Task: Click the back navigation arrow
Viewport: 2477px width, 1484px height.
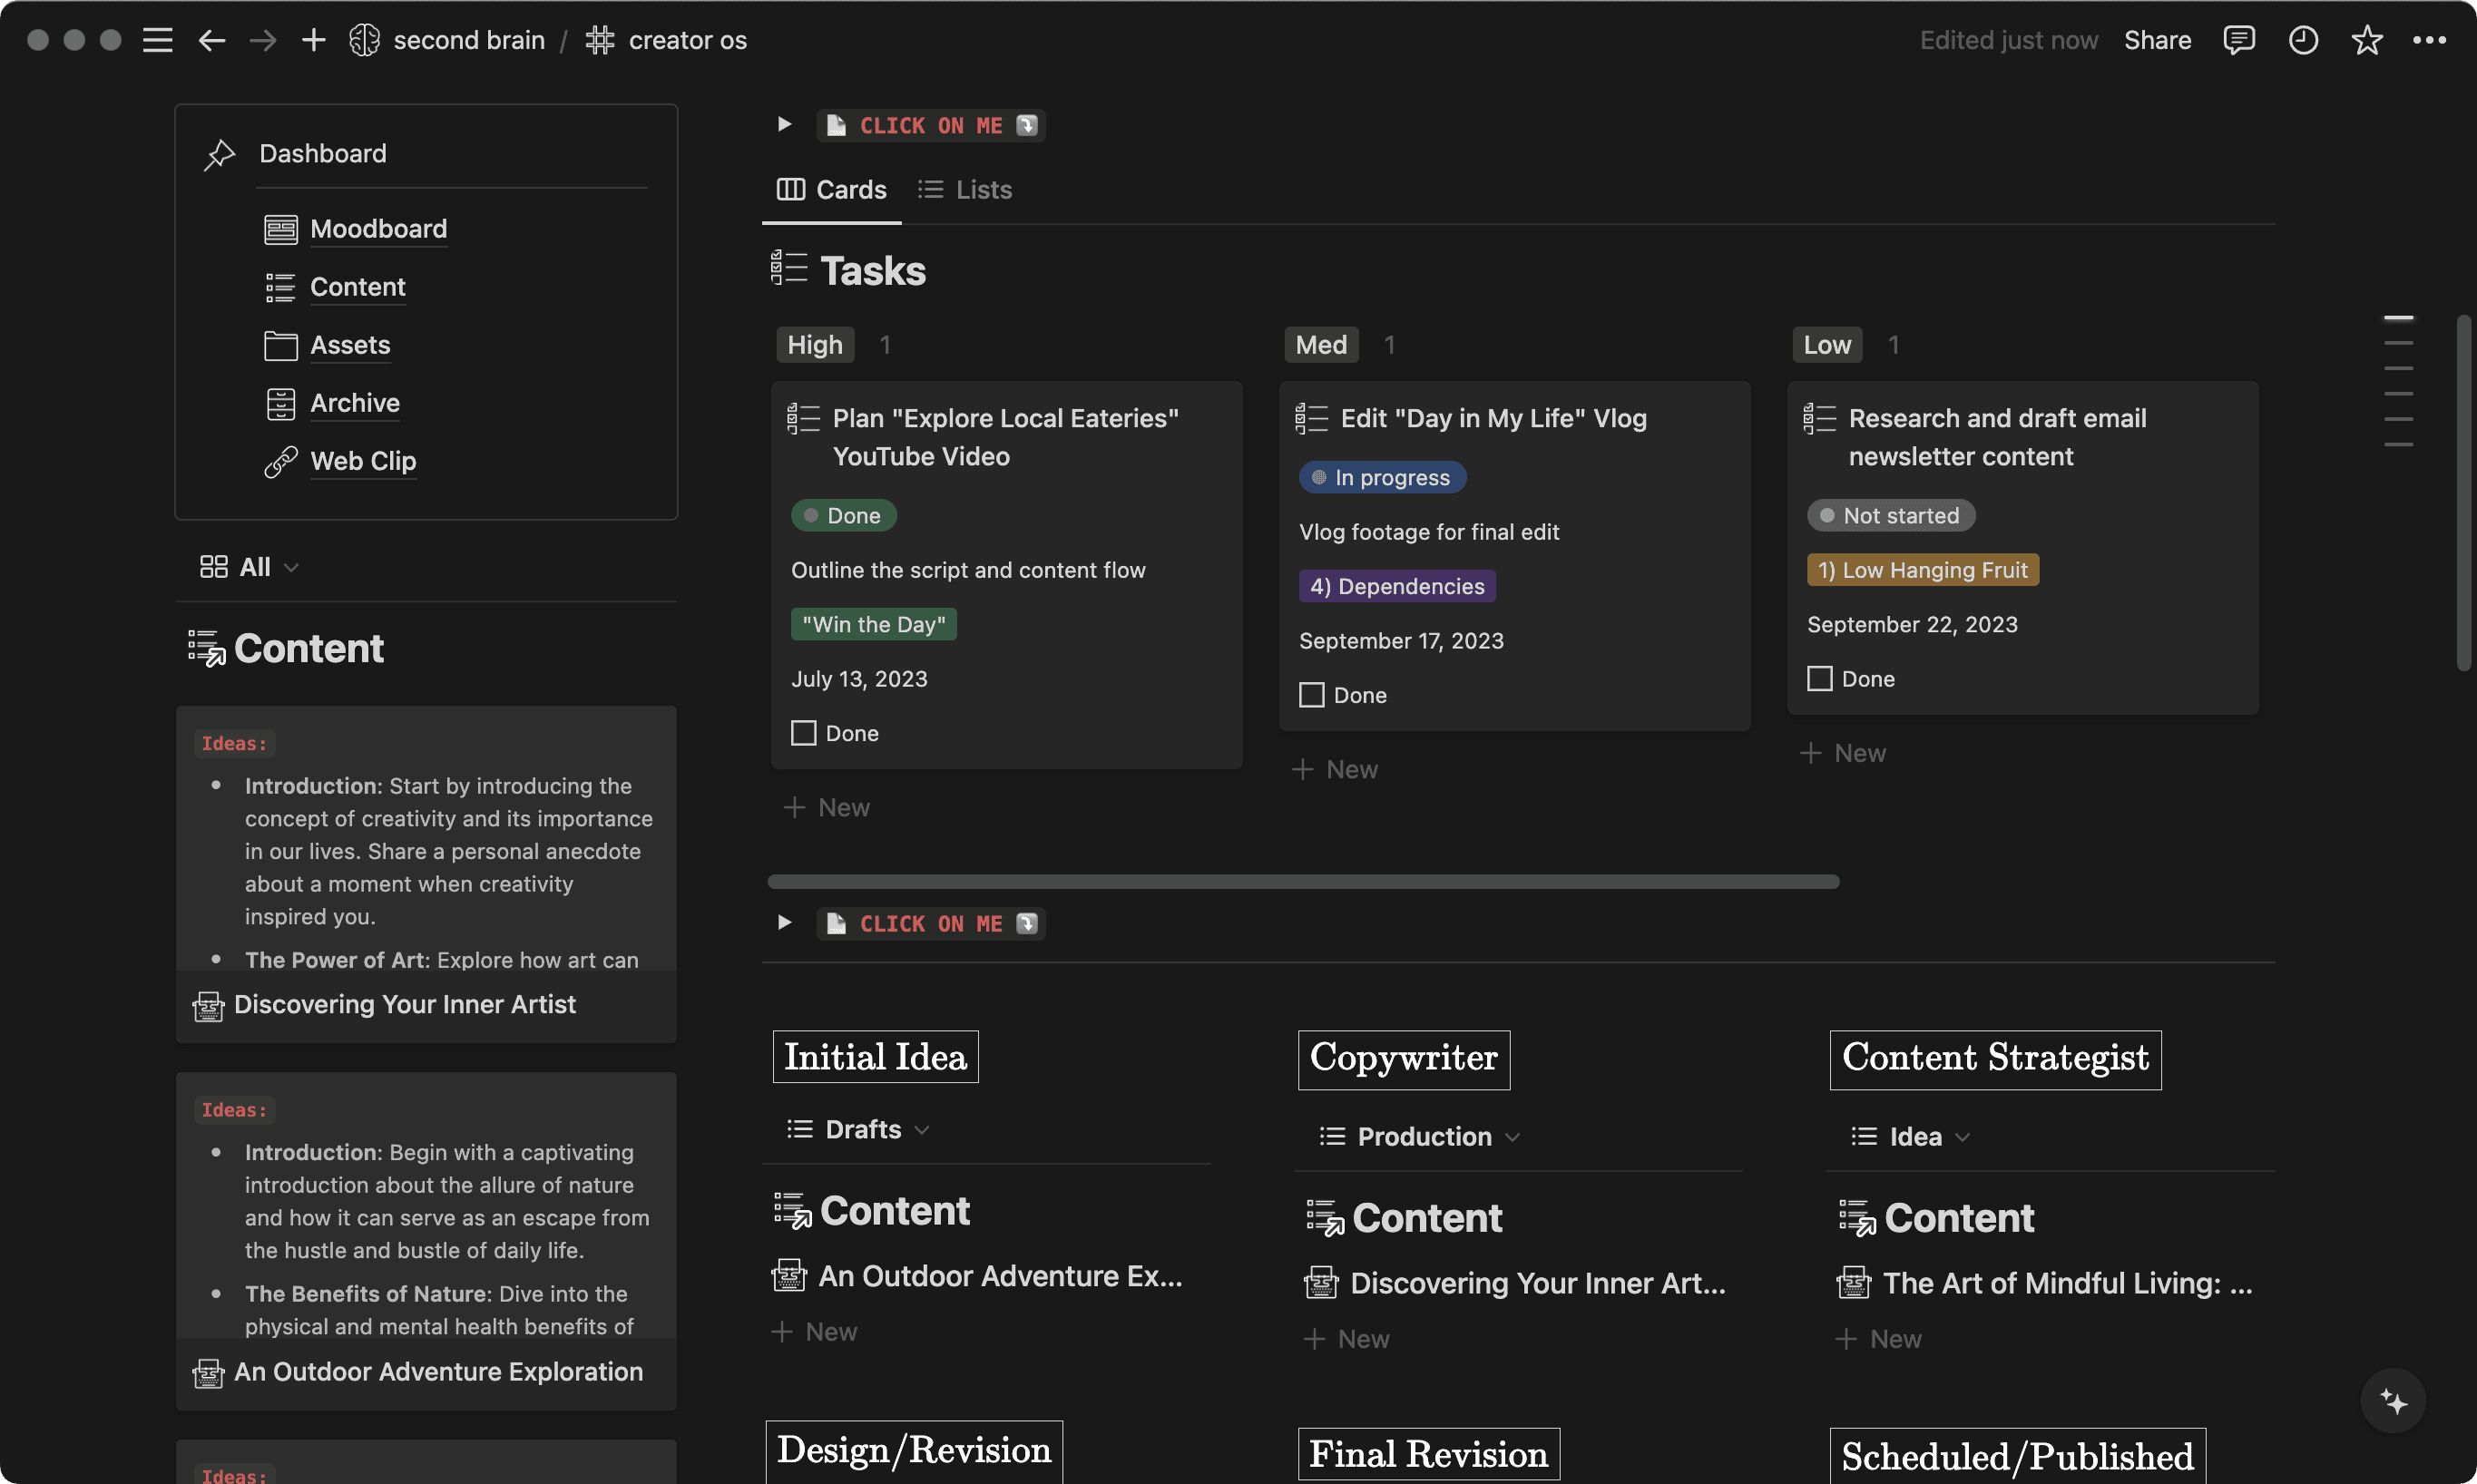Action: (211, 40)
